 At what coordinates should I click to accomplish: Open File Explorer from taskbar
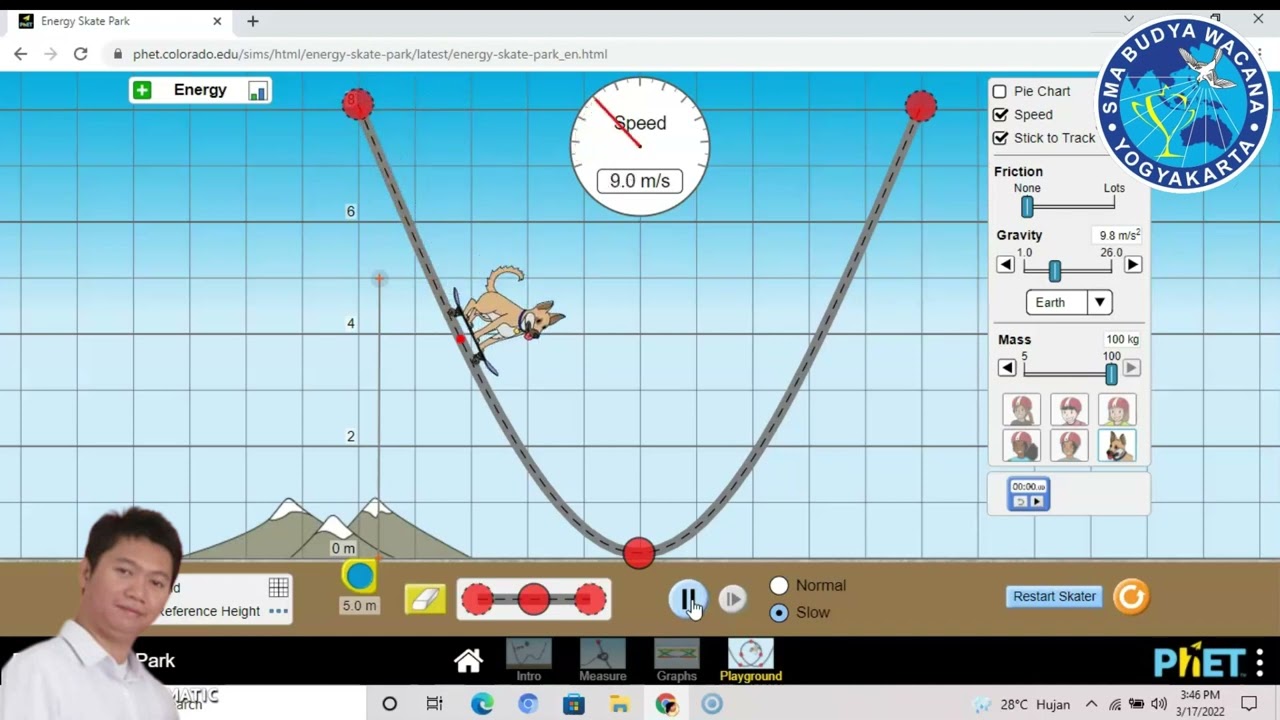[620, 704]
